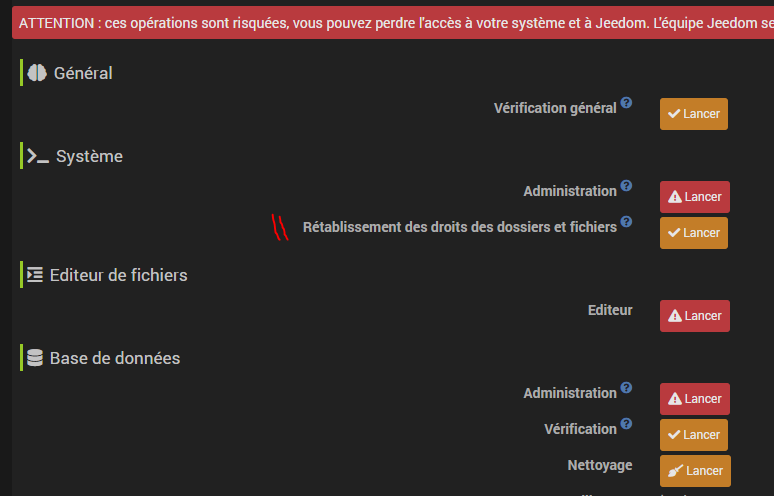The width and height of the screenshot is (774, 496).
Task: Open help icon next to database Administration
Action: [626, 387]
